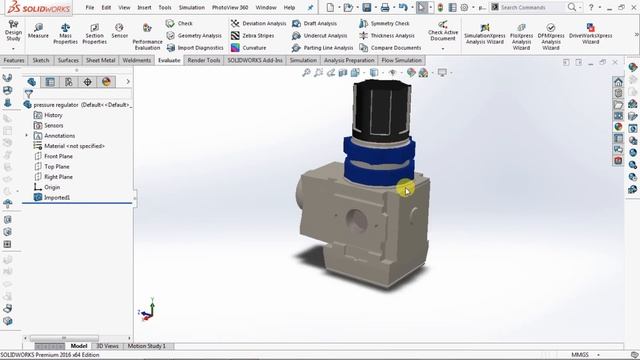Image resolution: width=640 pixels, height=360 pixels.
Task: Open Mass Properties
Action: (65, 33)
